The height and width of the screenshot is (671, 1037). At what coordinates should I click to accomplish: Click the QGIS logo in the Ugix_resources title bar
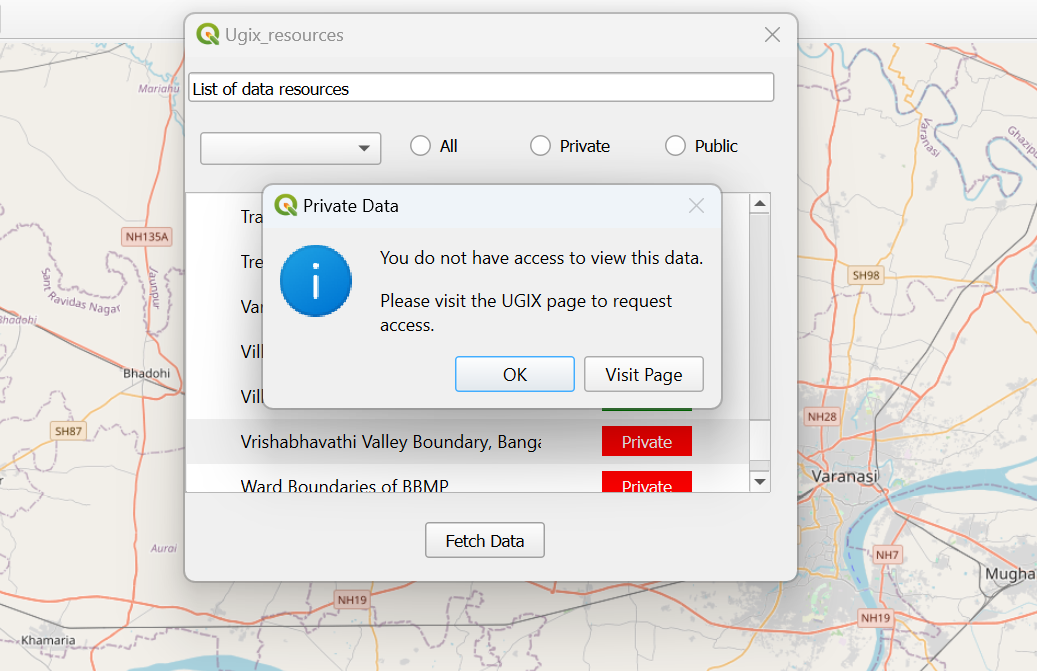click(x=208, y=34)
